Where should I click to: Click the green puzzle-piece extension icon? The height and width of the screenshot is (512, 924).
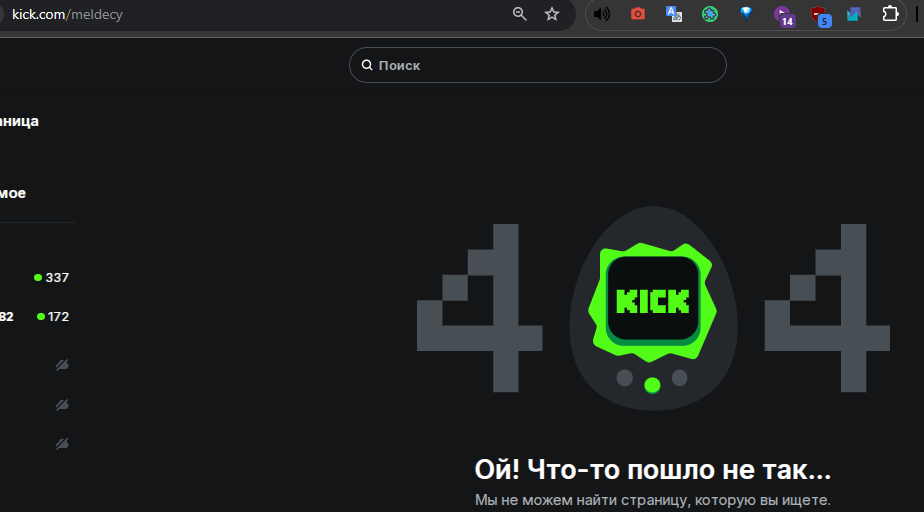pos(710,14)
